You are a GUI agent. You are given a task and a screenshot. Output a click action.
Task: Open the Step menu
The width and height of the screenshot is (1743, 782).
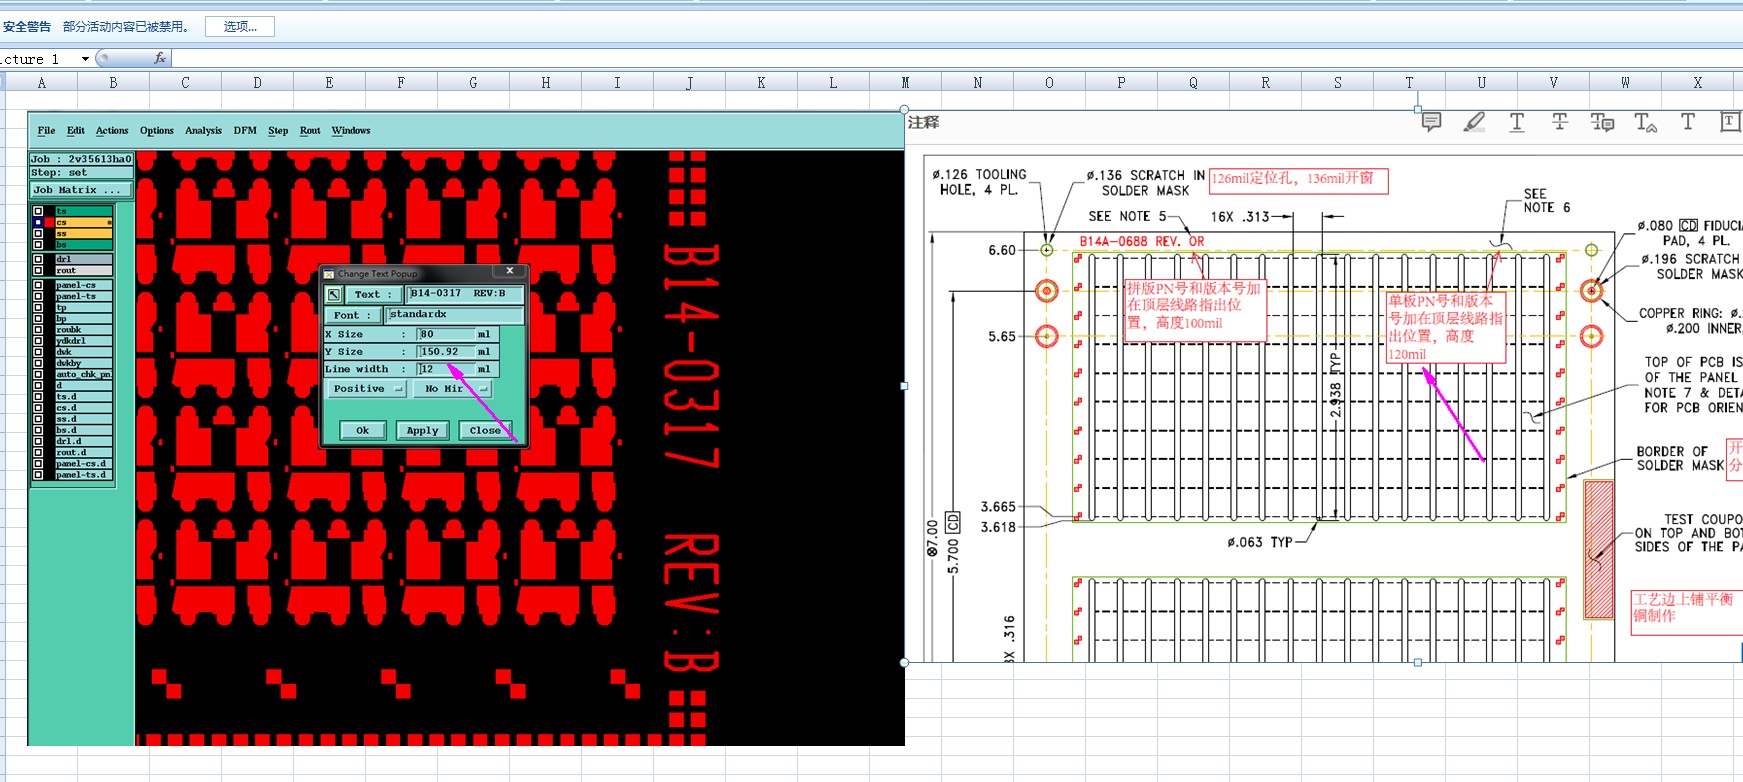tap(278, 130)
